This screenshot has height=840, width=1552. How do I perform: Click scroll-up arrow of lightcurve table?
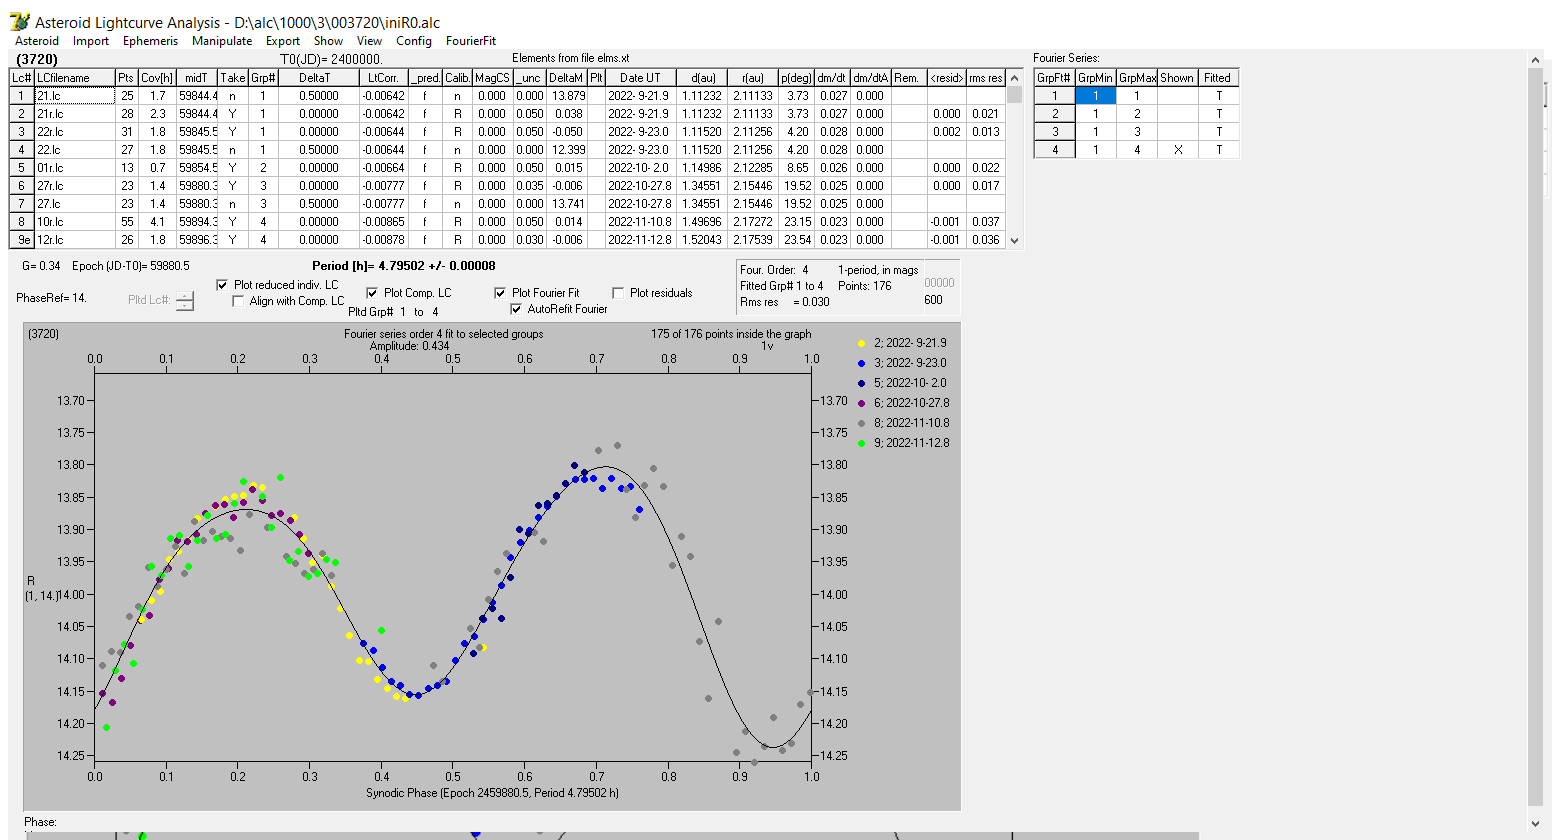pyautogui.click(x=1015, y=77)
